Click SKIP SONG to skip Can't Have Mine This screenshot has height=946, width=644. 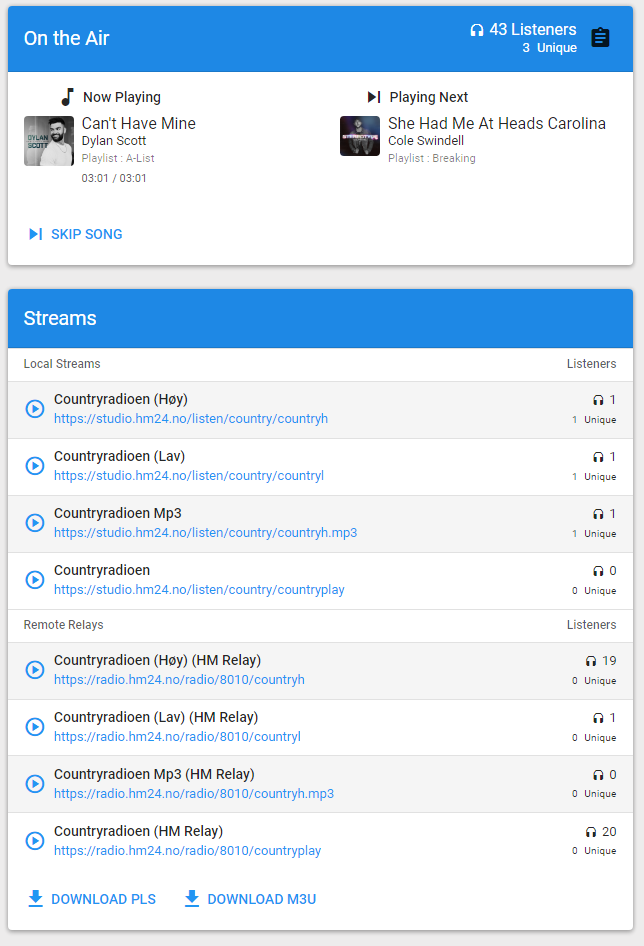tap(85, 234)
